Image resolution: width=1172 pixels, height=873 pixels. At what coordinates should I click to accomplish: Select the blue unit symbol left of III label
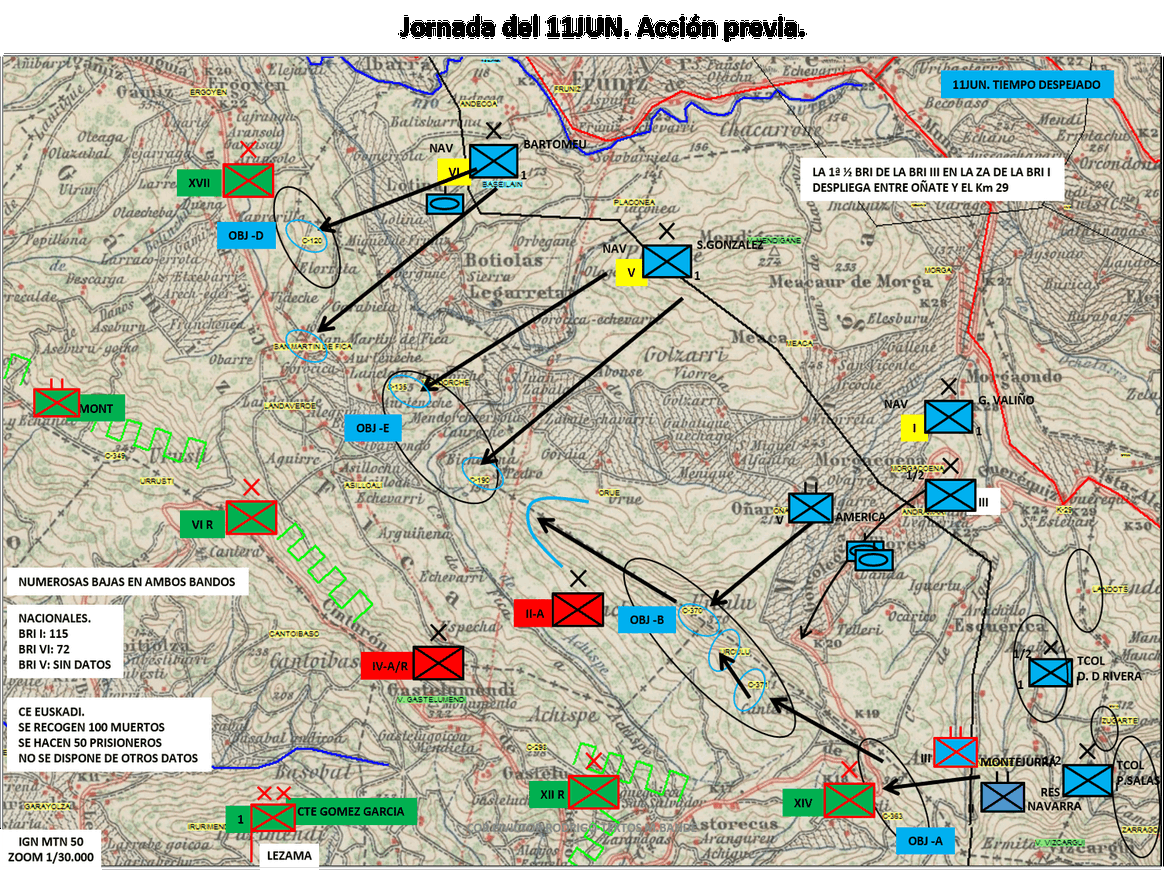[x=950, y=496]
